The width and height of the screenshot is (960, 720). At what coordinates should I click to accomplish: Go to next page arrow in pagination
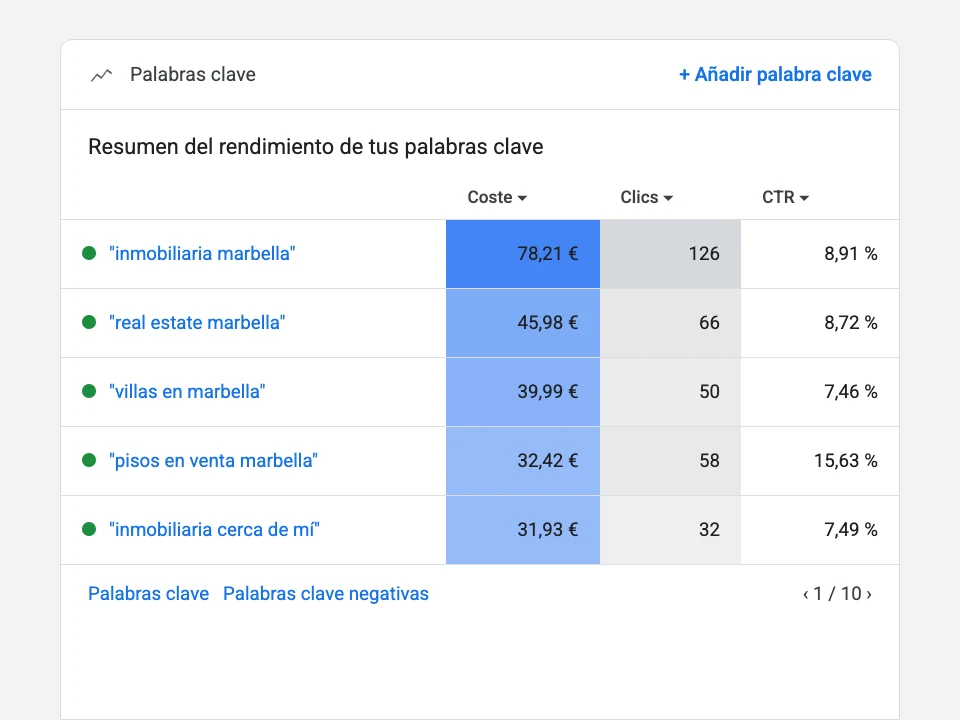(869, 594)
